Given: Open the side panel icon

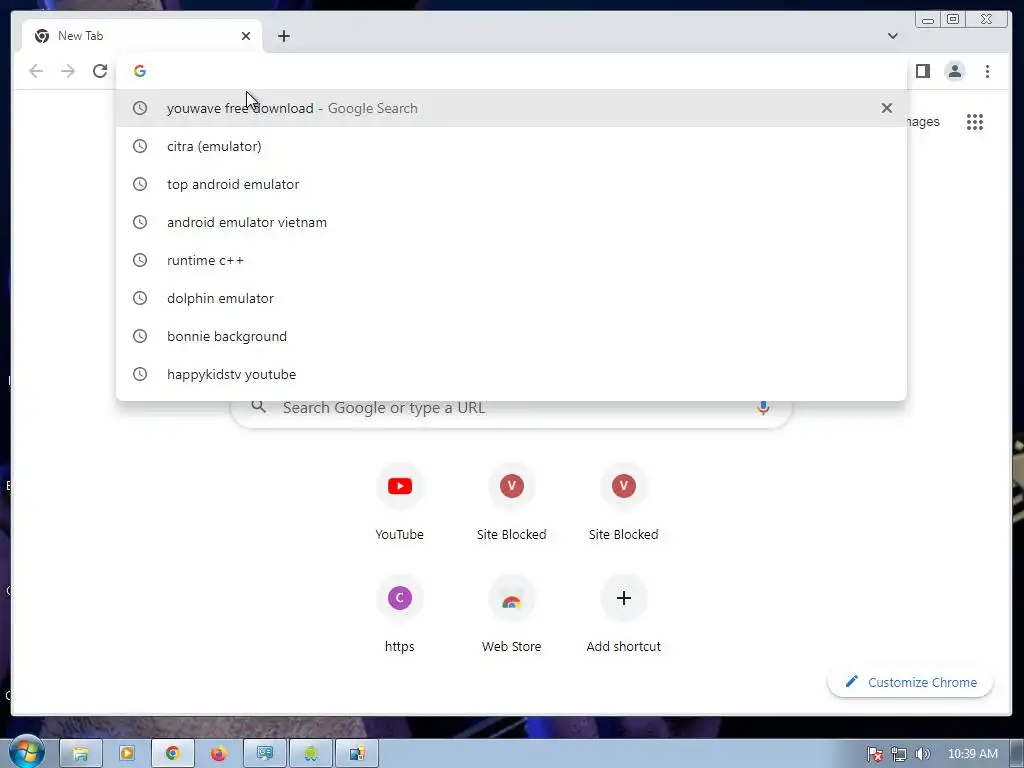Looking at the screenshot, I should (x=922, y=71).
